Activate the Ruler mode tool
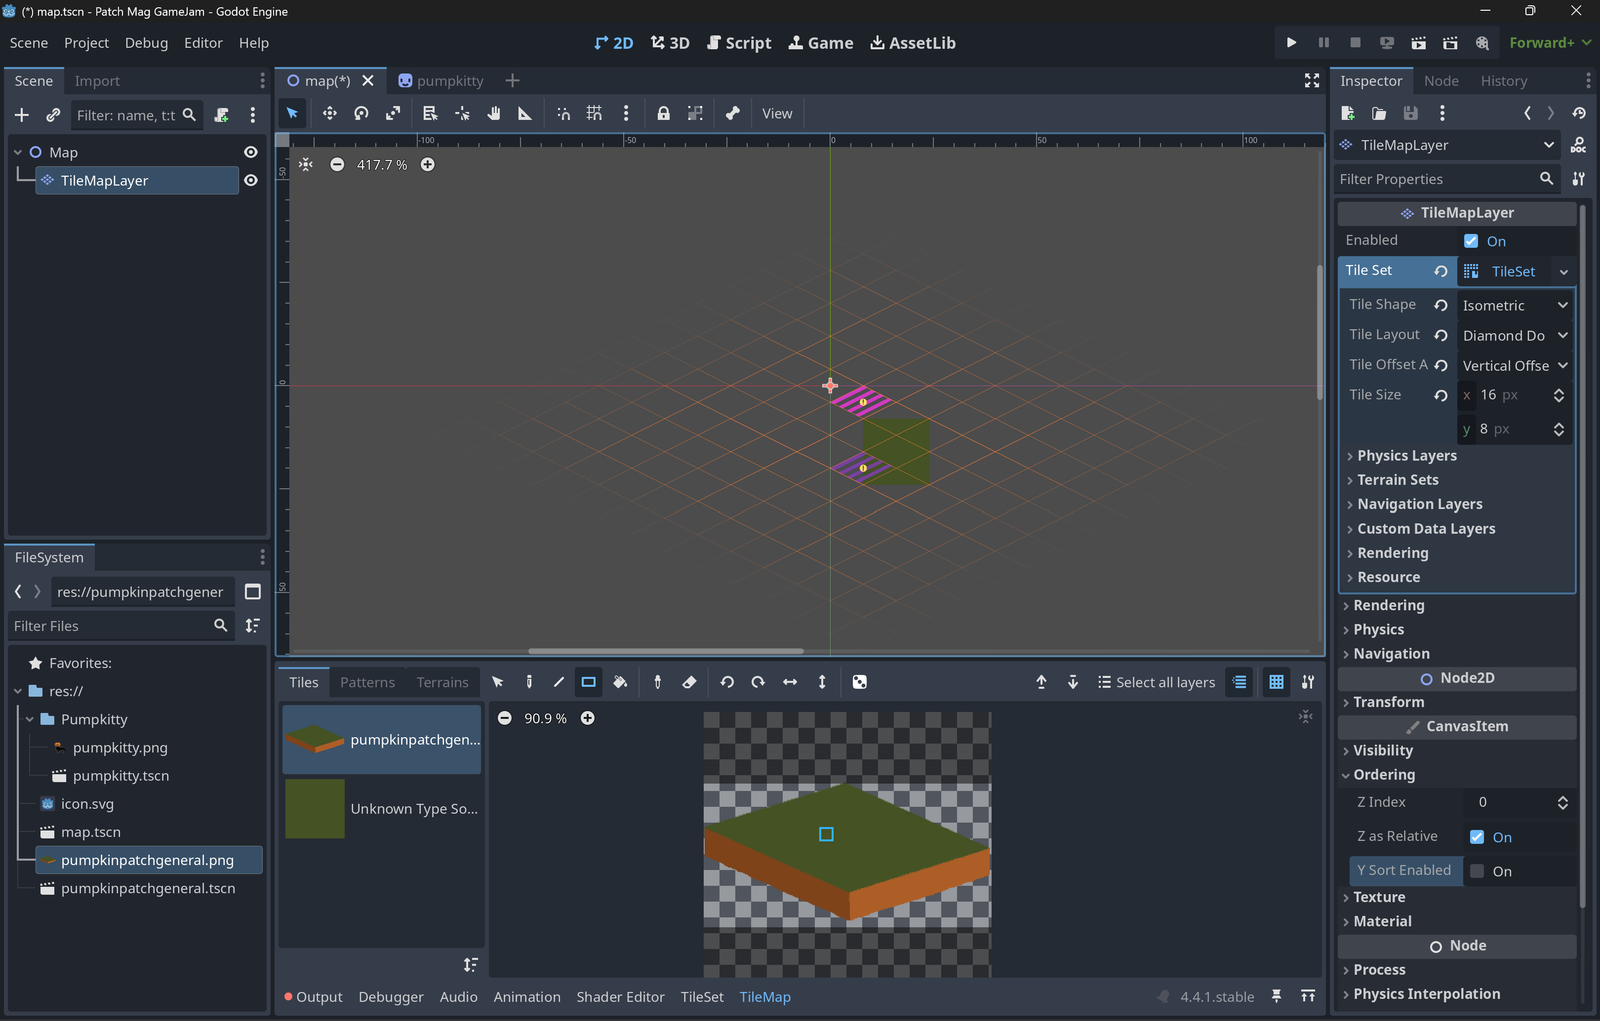This screenshot has width=1600, height=1021. [524, 113]
